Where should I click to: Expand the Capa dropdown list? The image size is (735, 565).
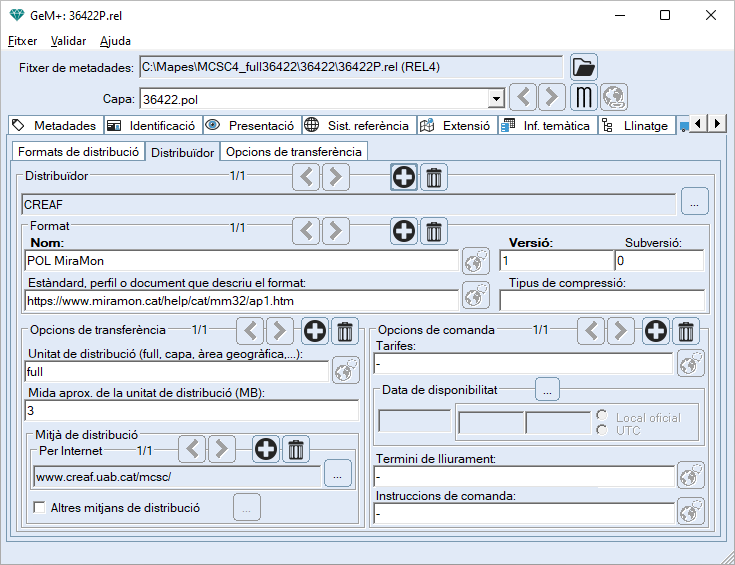click(495, 99)
